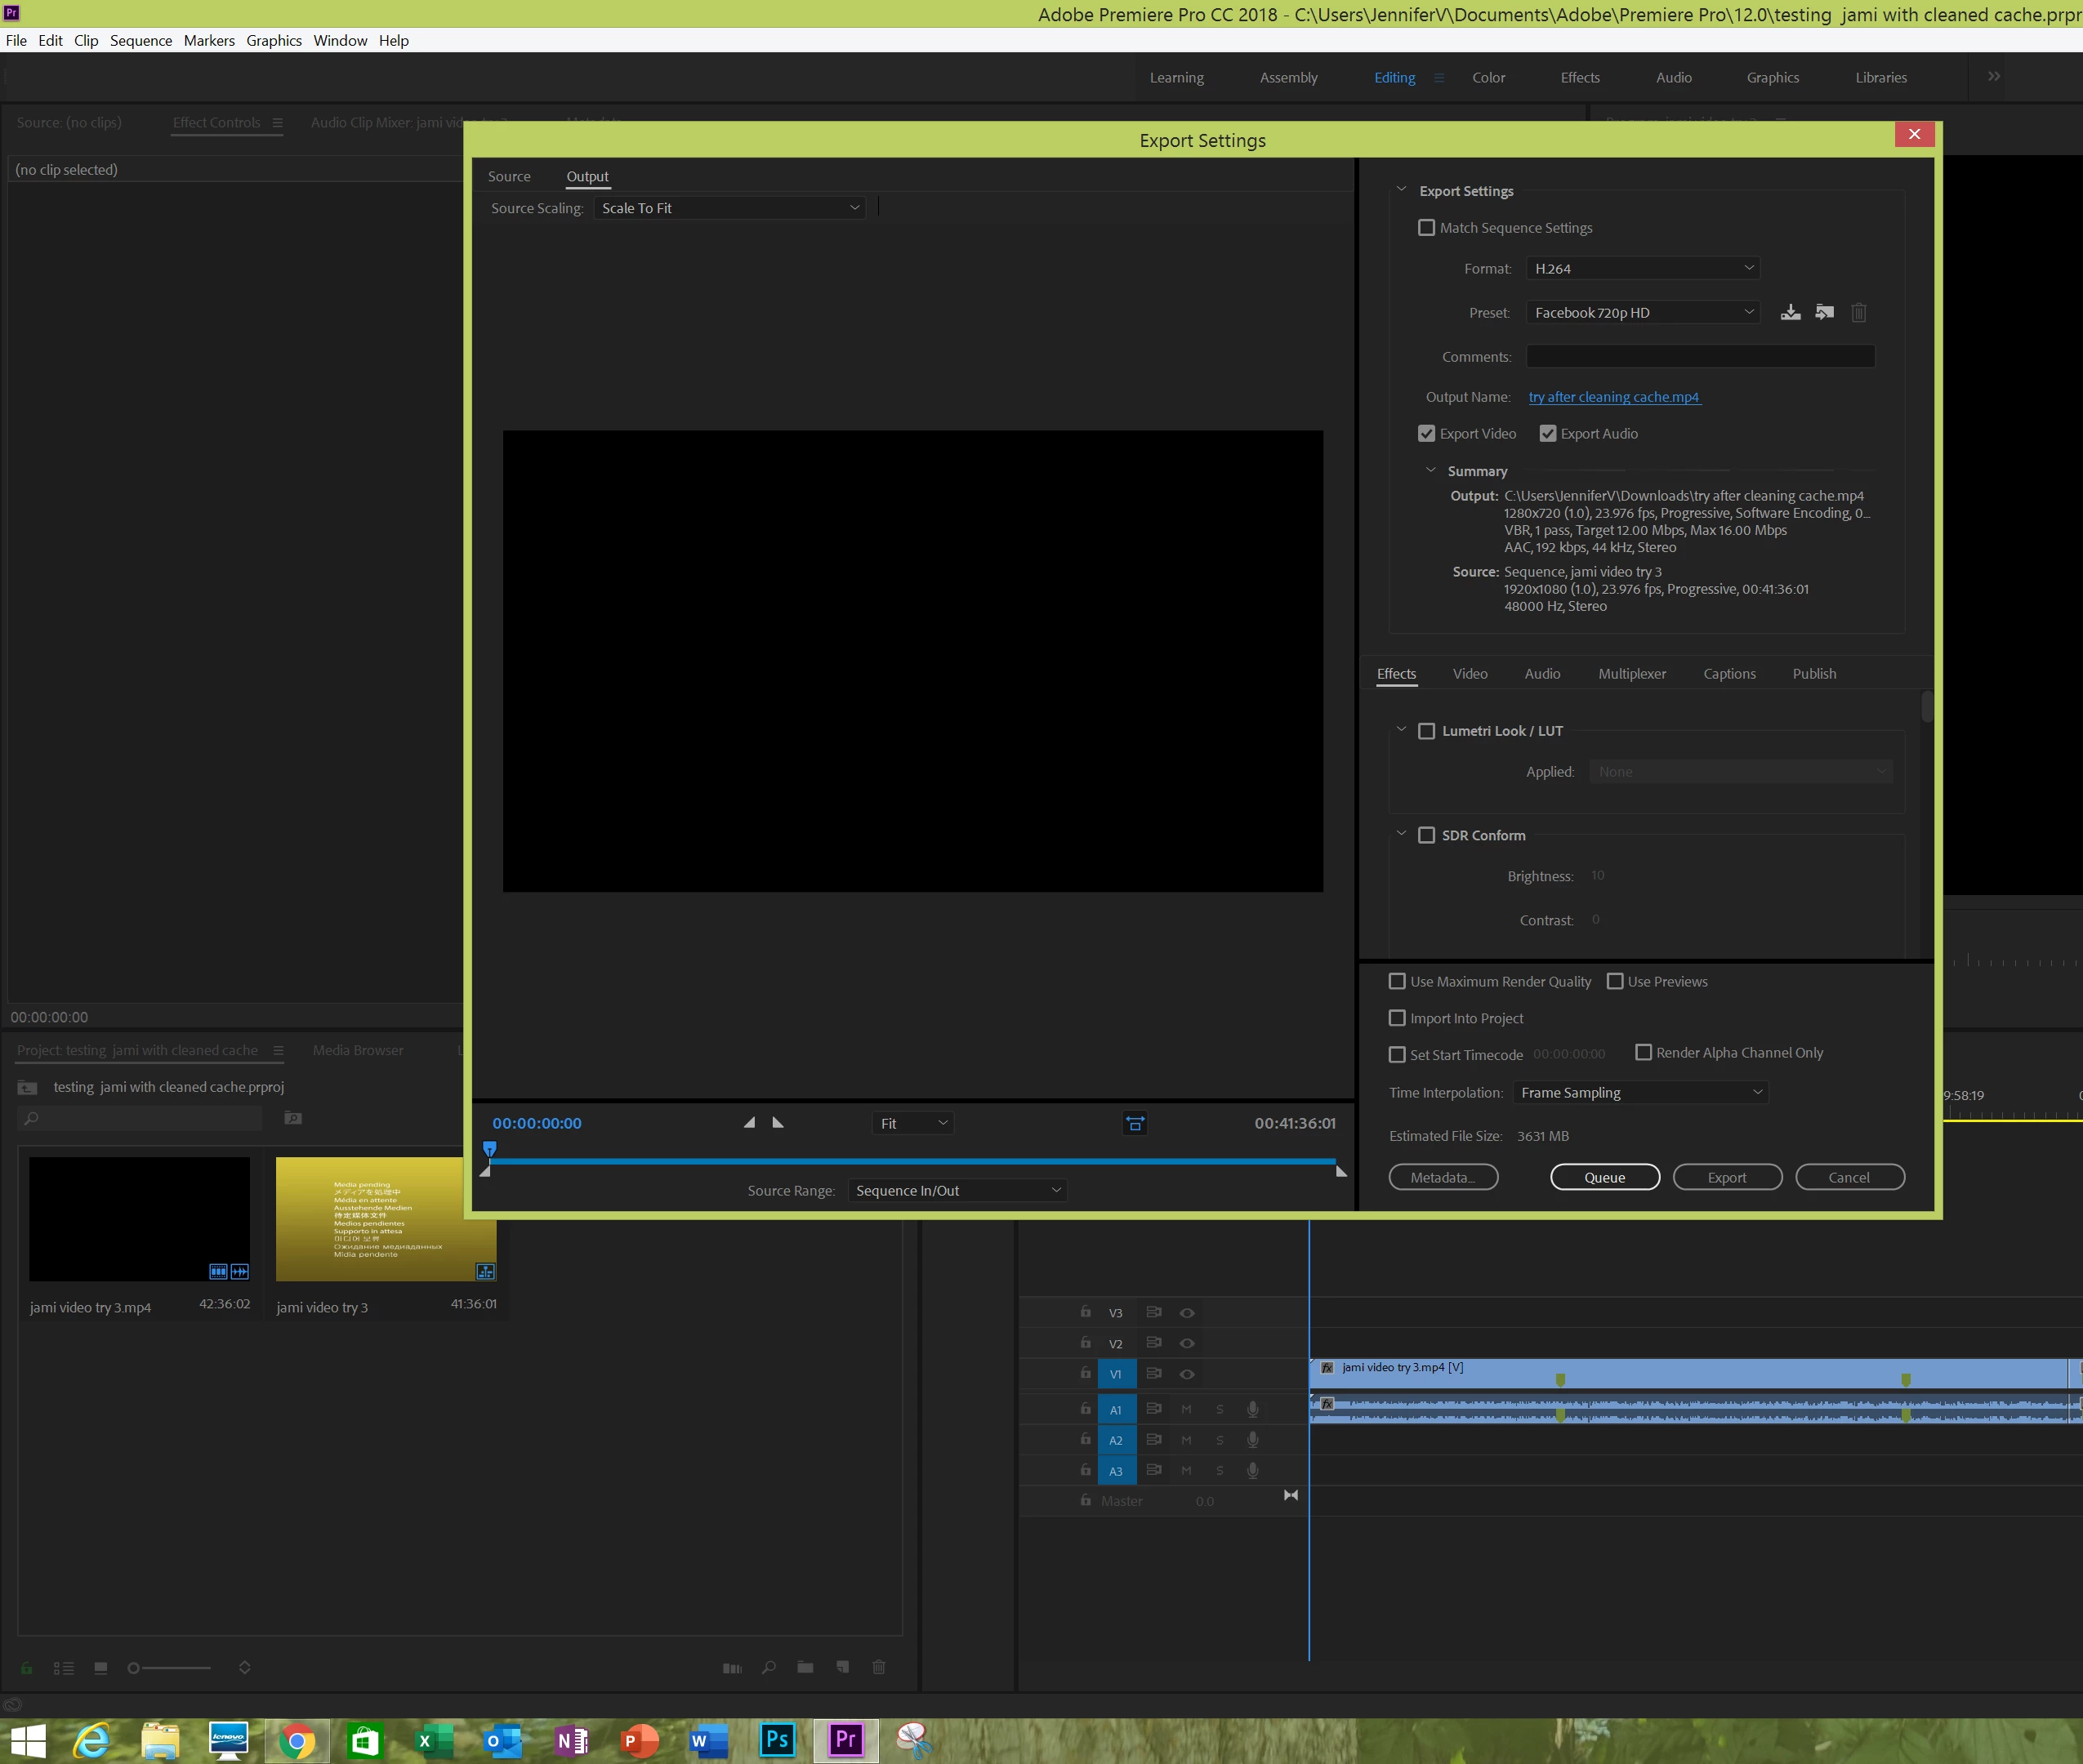Click the Import Preset icon
2083x1764 pixels.
tap(1825, 312)
